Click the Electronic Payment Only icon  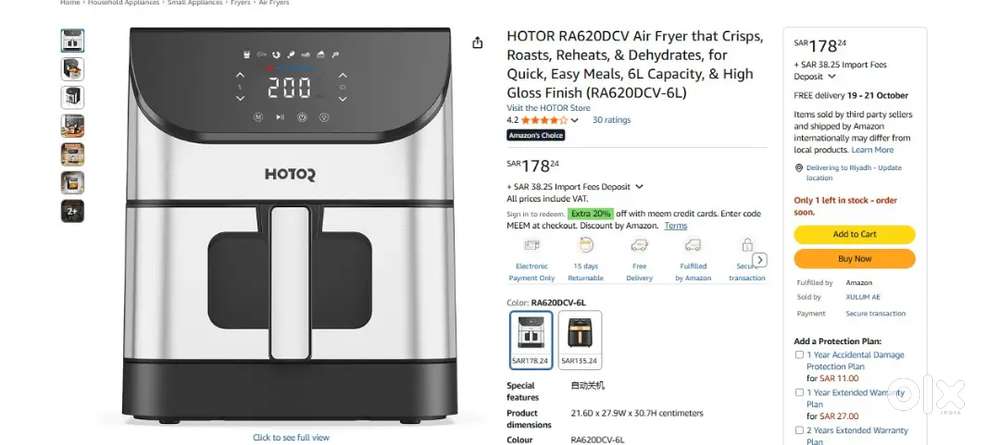tap(531, 245)
